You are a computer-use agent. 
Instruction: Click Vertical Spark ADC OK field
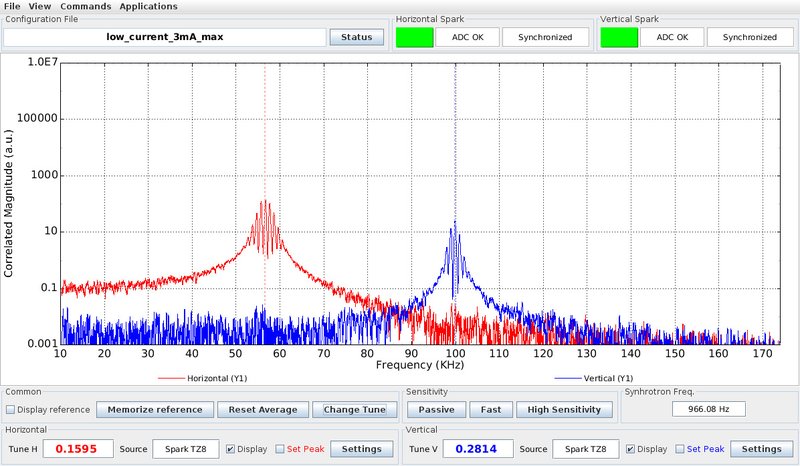pyautogui.click(x=672, y=37)
